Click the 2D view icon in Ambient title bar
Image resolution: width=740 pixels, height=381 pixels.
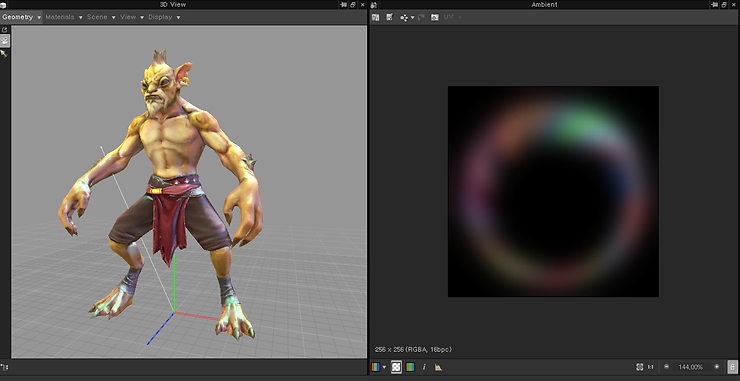click(x=374, y=5)
